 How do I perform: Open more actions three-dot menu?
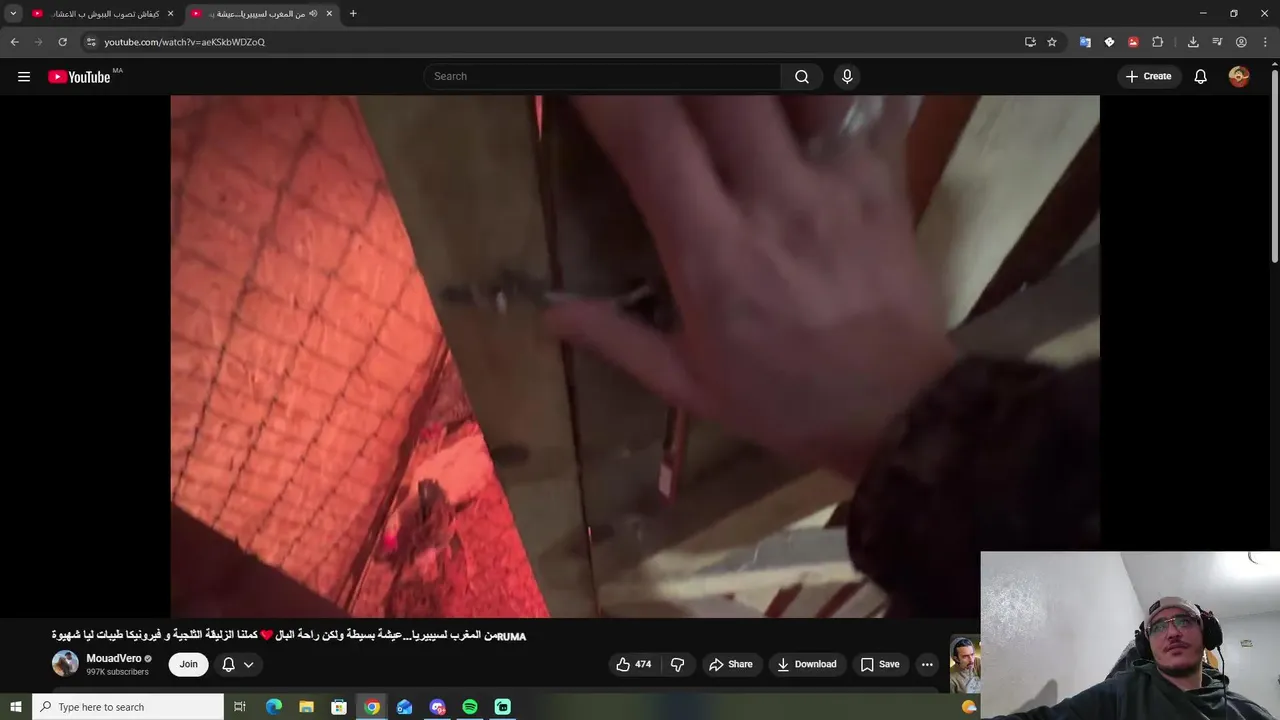coord(927,664)
